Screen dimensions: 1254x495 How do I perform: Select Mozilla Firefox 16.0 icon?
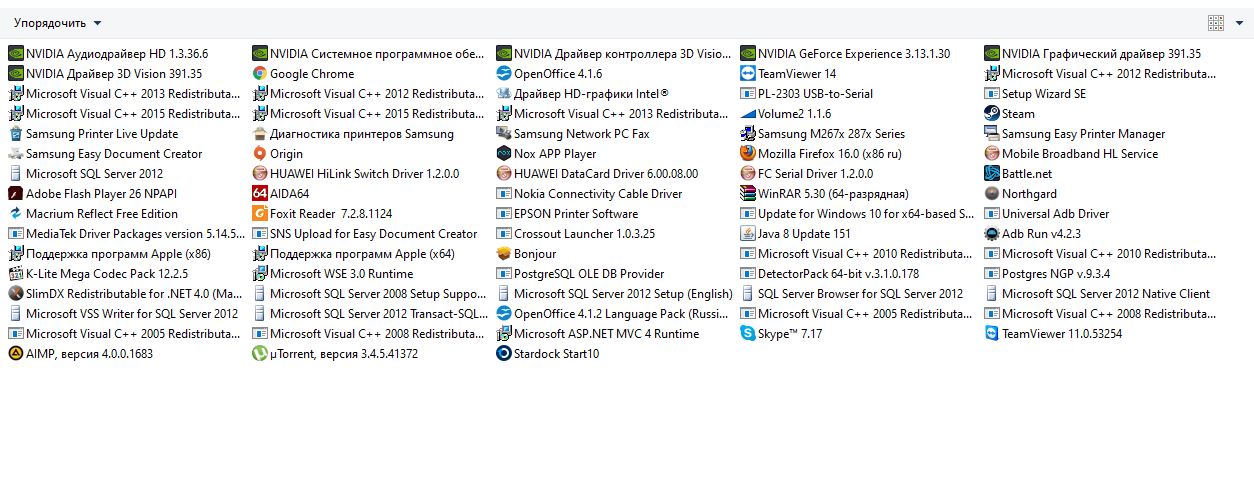coord(748,154)
